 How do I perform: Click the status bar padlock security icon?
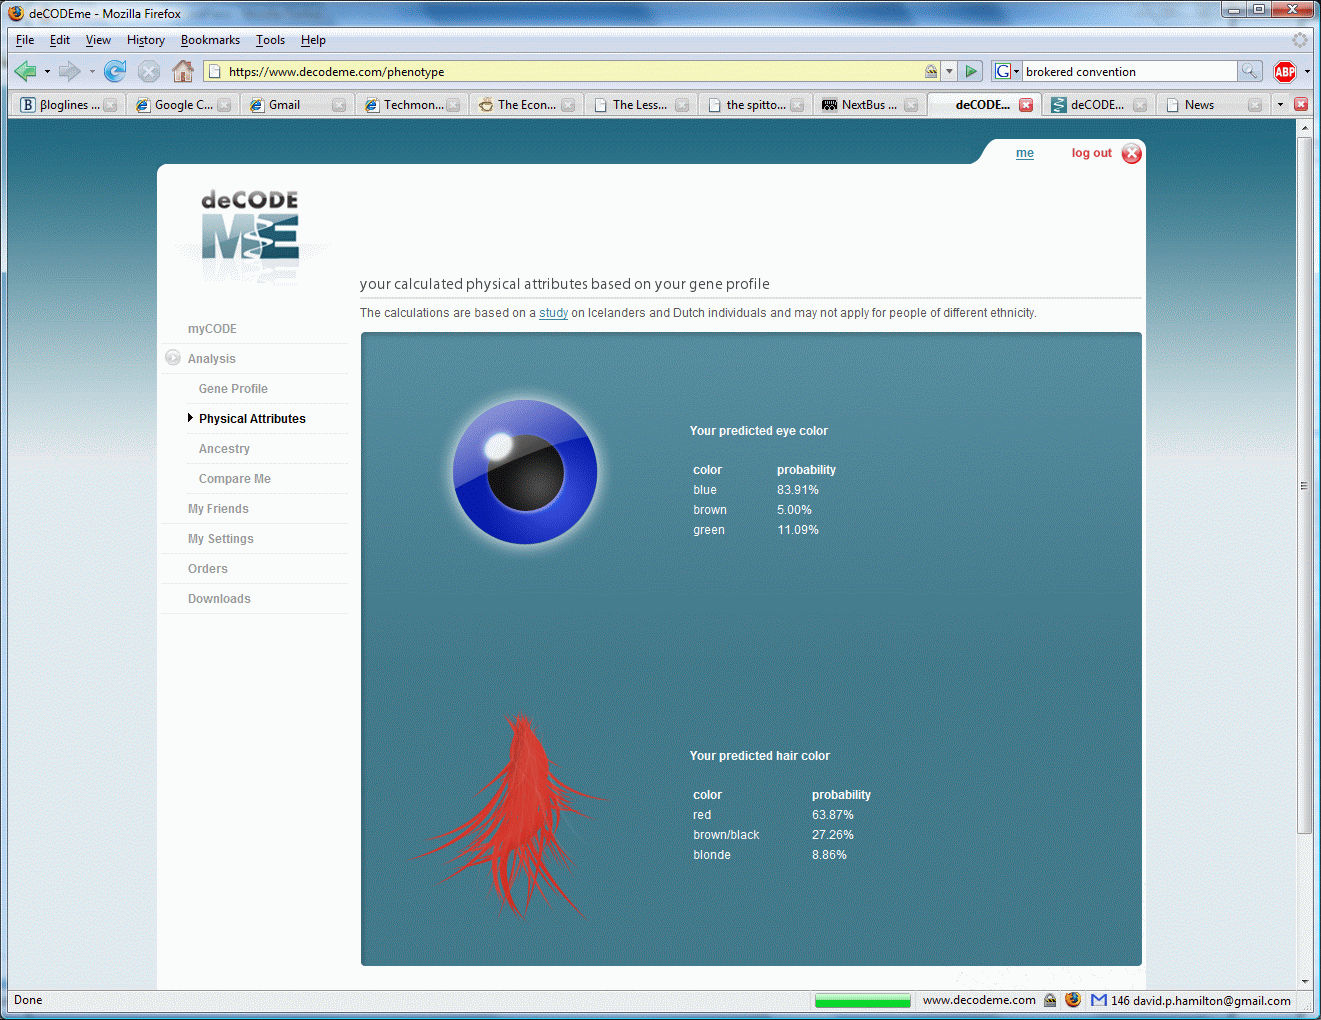pos(1050,1000)
